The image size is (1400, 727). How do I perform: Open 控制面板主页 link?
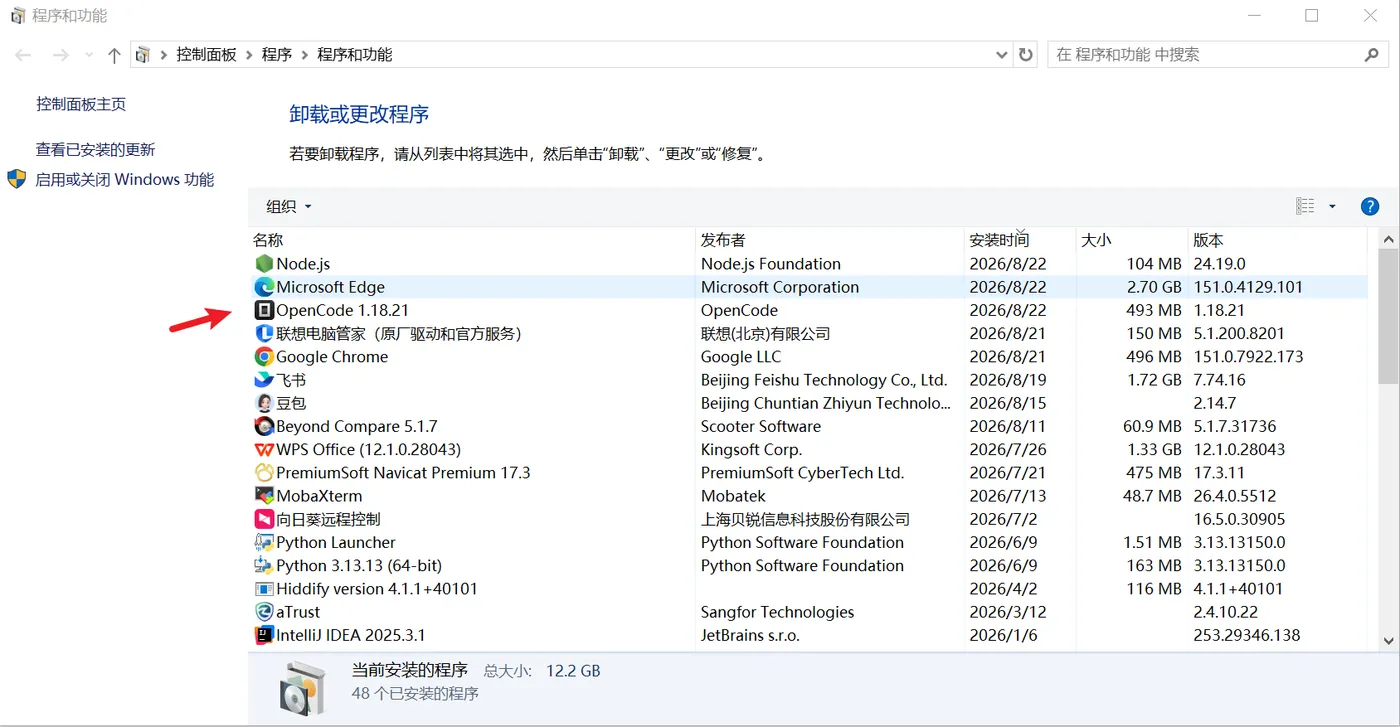81,104
